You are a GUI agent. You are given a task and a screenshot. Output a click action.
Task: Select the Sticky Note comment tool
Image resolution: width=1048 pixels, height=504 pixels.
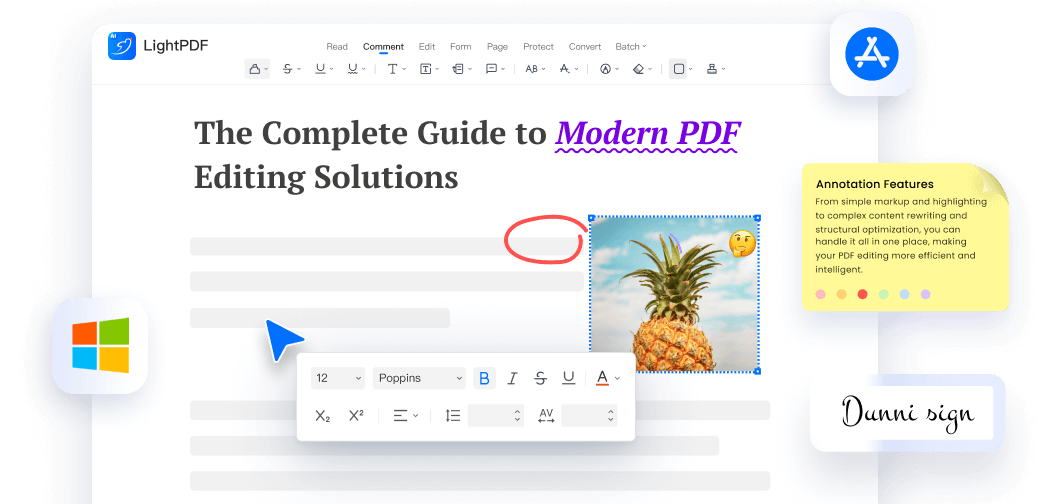point(491,69)
